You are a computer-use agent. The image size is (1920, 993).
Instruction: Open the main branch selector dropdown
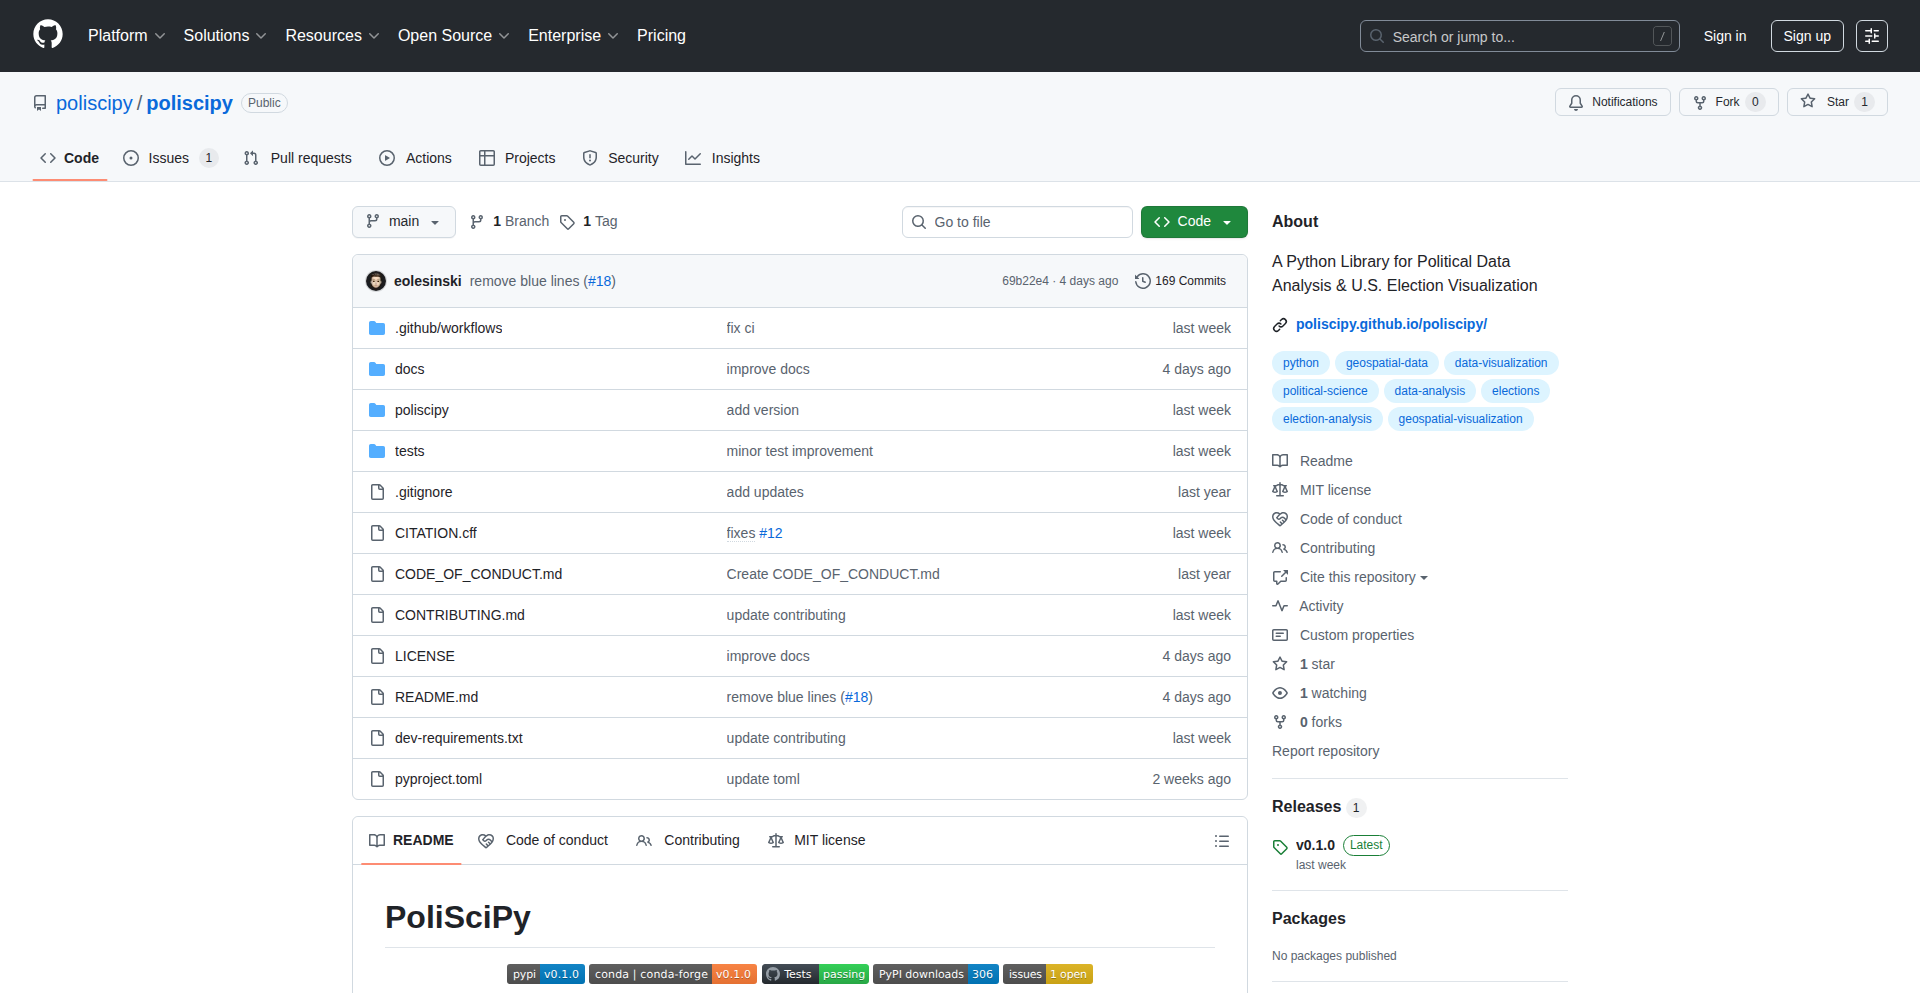[x=403, y=221]
